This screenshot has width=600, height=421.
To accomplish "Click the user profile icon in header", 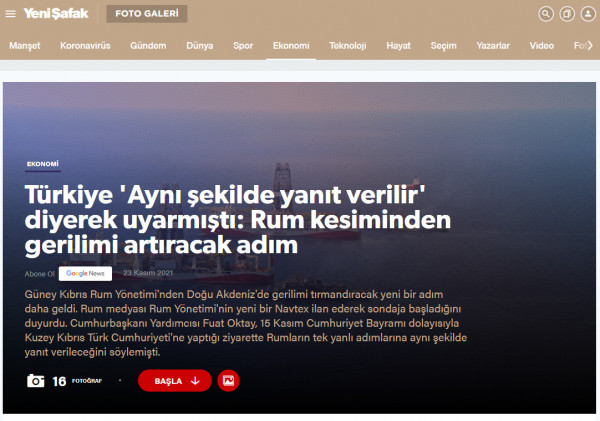I will click(587, 14).
